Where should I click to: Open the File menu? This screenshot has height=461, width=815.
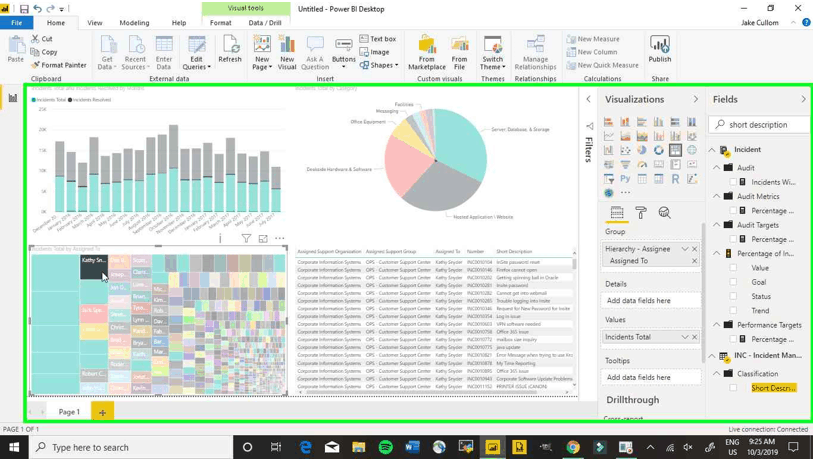(17, 23)
